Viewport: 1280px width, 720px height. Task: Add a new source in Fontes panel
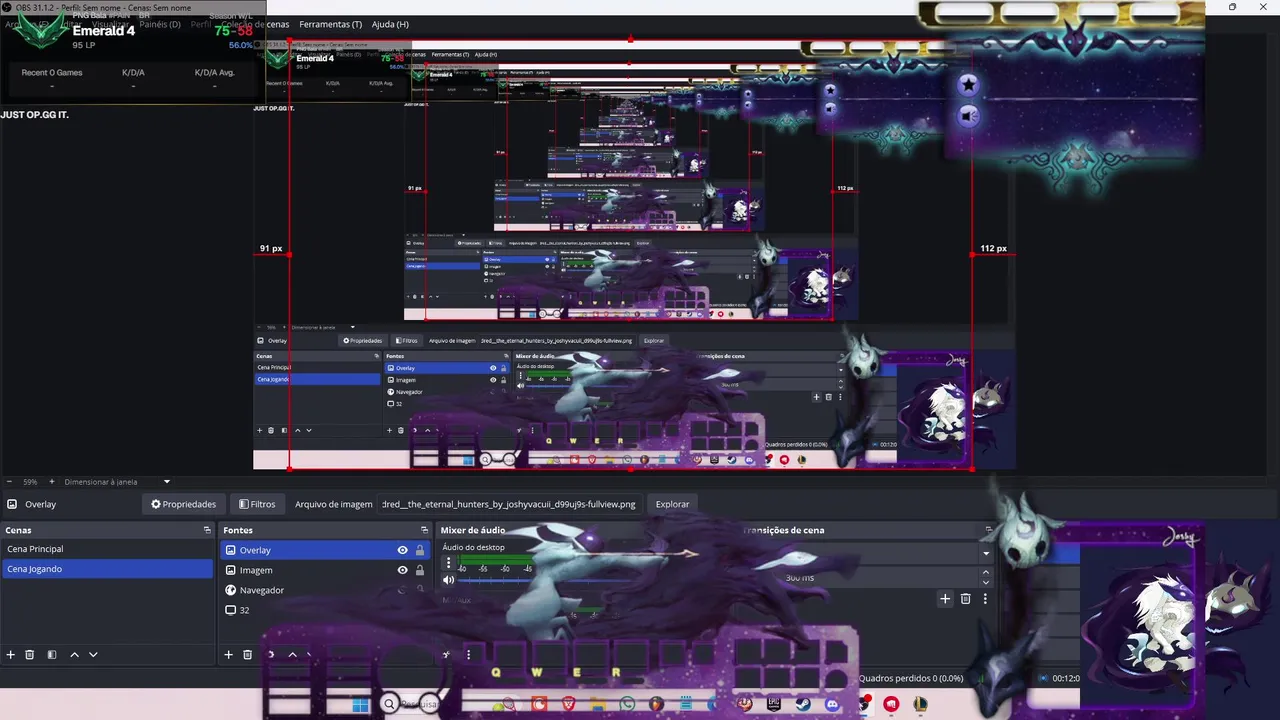pos(228,655)
